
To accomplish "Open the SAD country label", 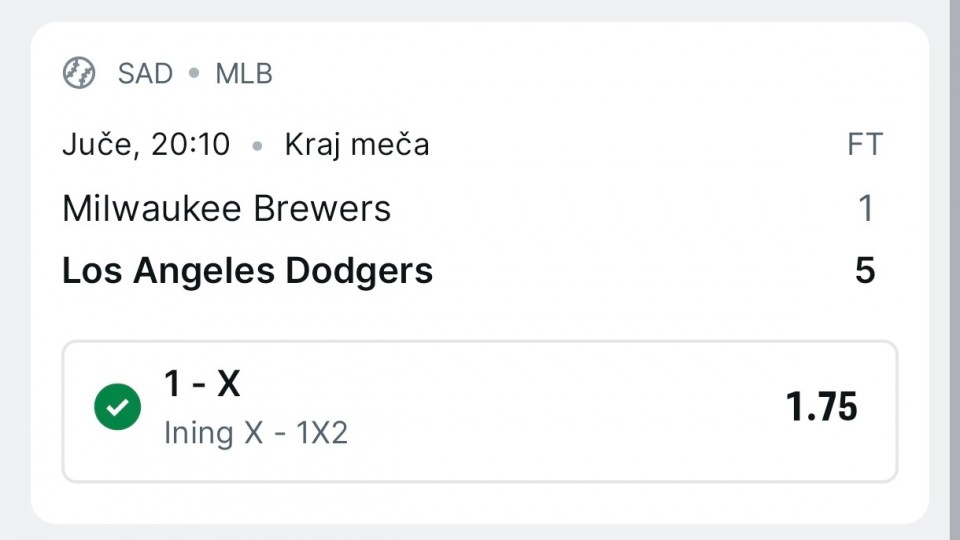I will (x=145, y=73).
